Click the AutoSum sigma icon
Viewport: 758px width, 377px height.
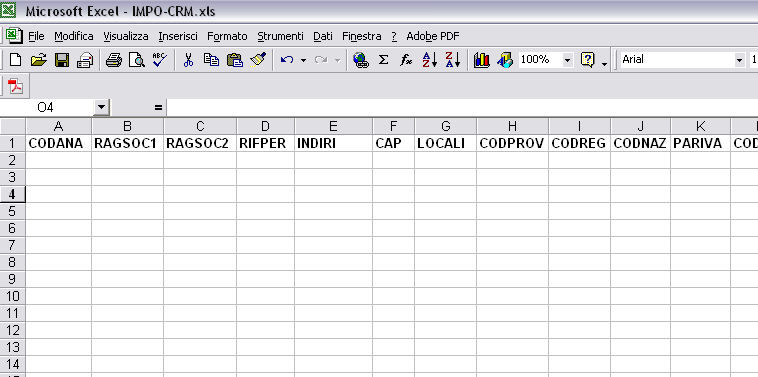coord(383,60)
